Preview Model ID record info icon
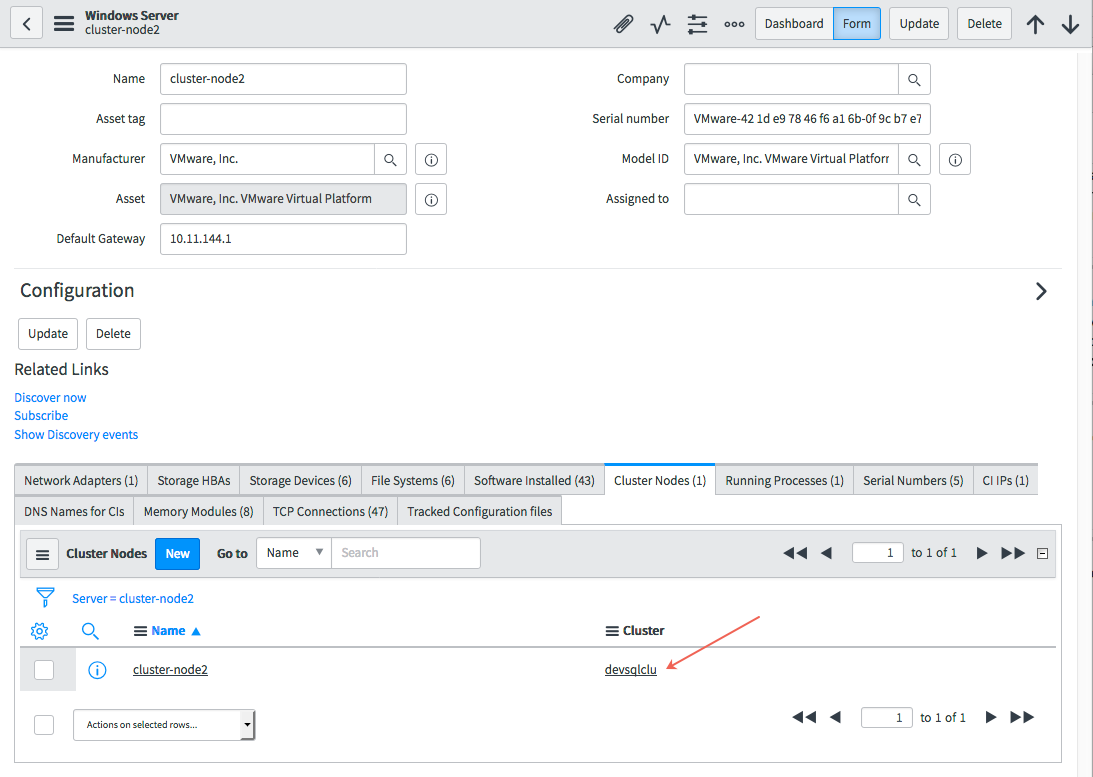This screenshot has width=1093, height=777. point(955,160)
